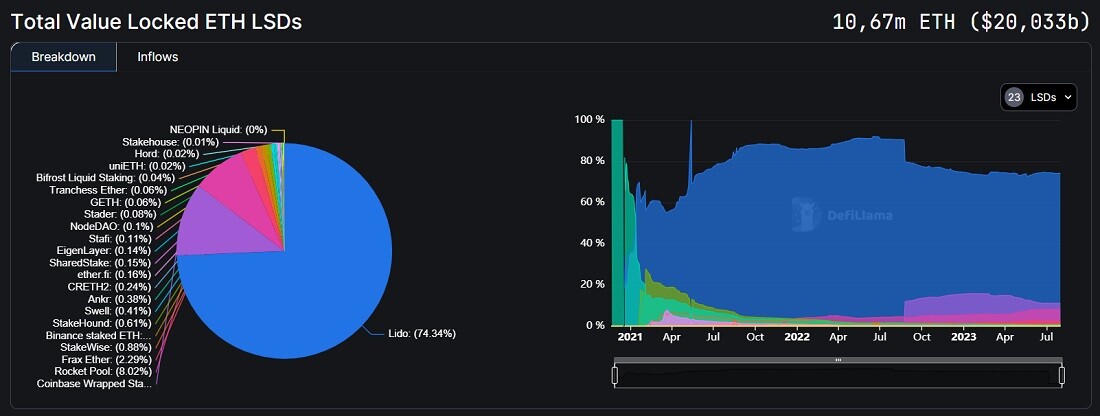
Task: Click the 2022 x-axis label
Action: click(x=796, y=337)
